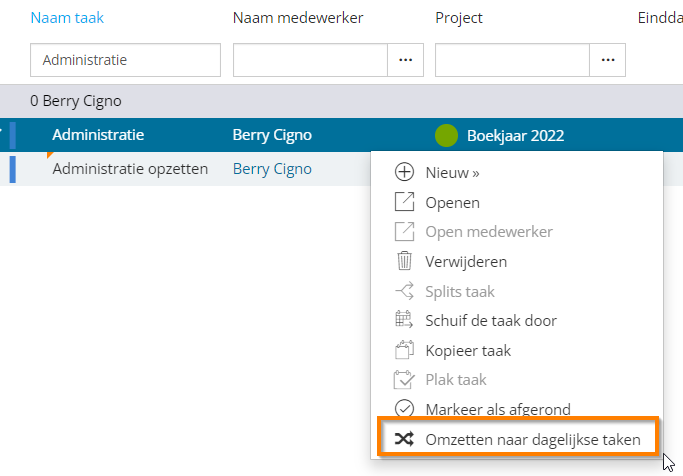Select Omzetten naar dagelijkse taken menu entry
The width and height of the screenshot is (683, 476).
click(518, 439)
